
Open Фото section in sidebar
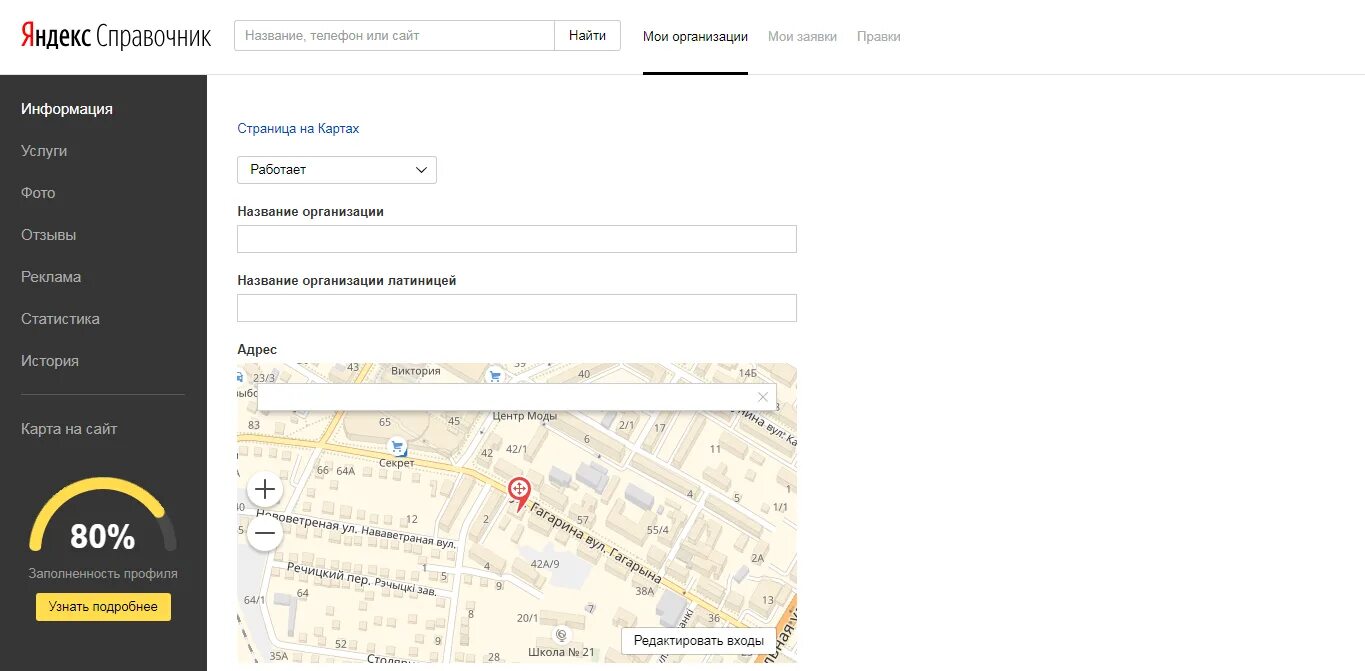[x=38, y=193]
